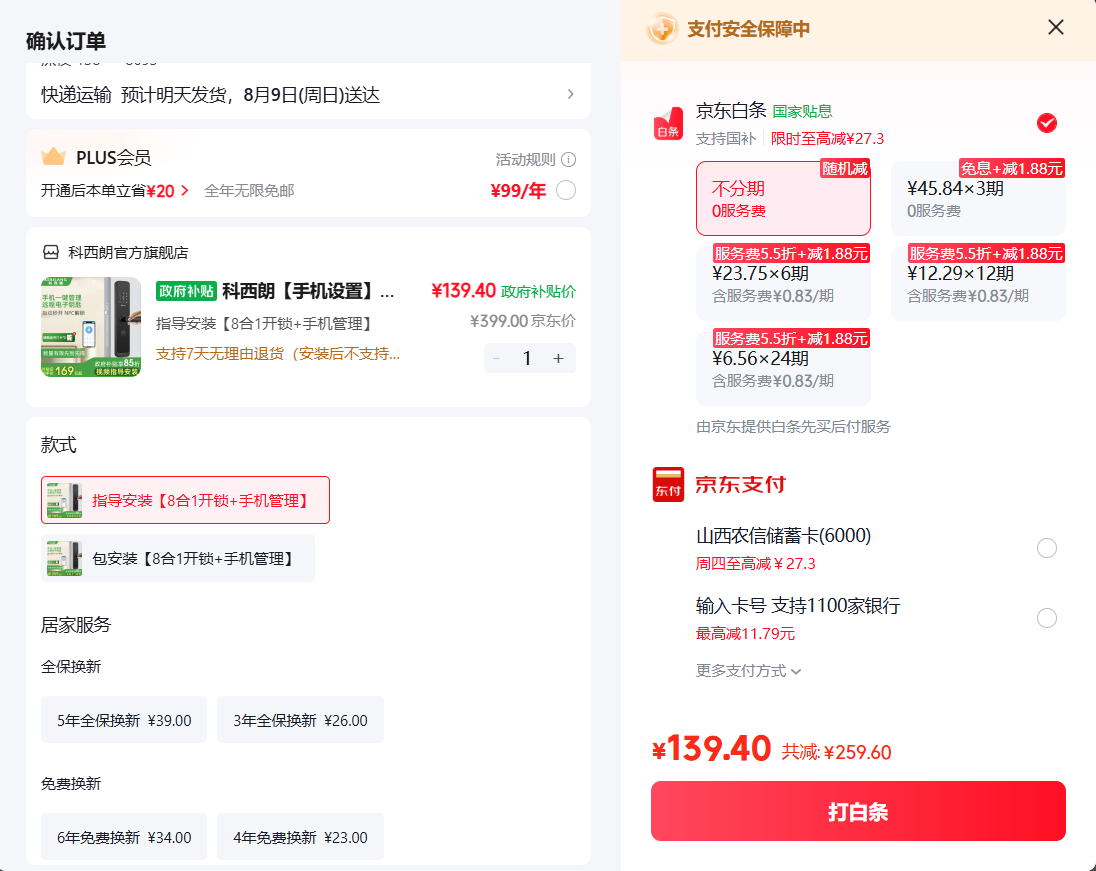Select 6年免费换新 ¥34.00 service

(124, 837)
